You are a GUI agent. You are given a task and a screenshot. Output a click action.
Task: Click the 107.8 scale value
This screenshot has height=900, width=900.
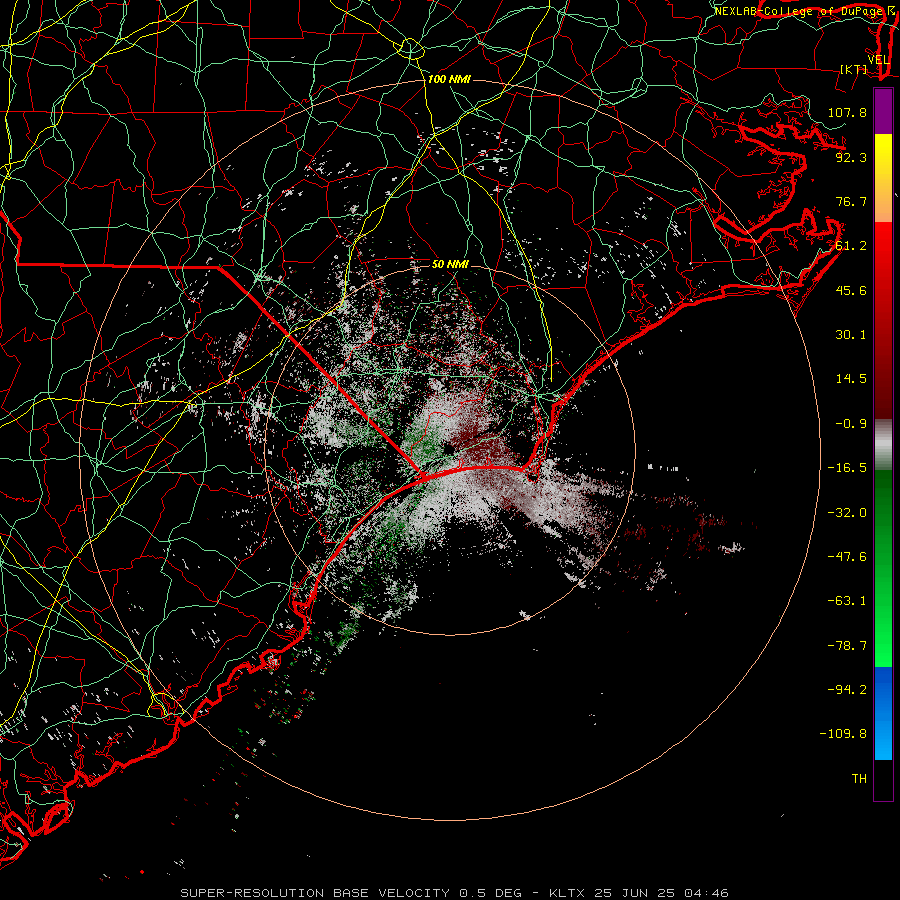[x=847, y=112]
